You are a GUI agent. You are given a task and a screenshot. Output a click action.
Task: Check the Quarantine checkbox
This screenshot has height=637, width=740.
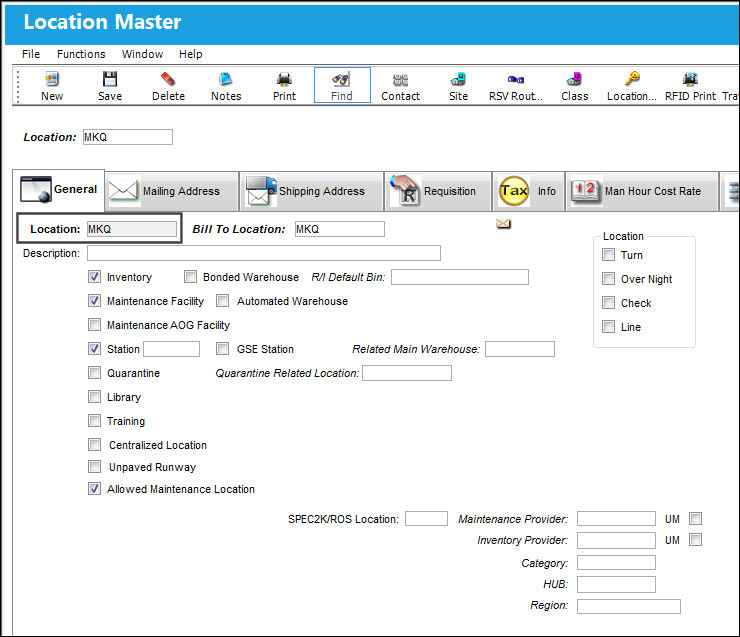pyautogui.click(x=94, y=373)
